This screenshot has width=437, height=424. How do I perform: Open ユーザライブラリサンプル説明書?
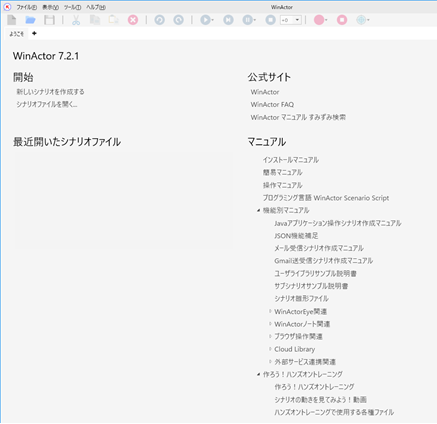click(x=315, y=273)
